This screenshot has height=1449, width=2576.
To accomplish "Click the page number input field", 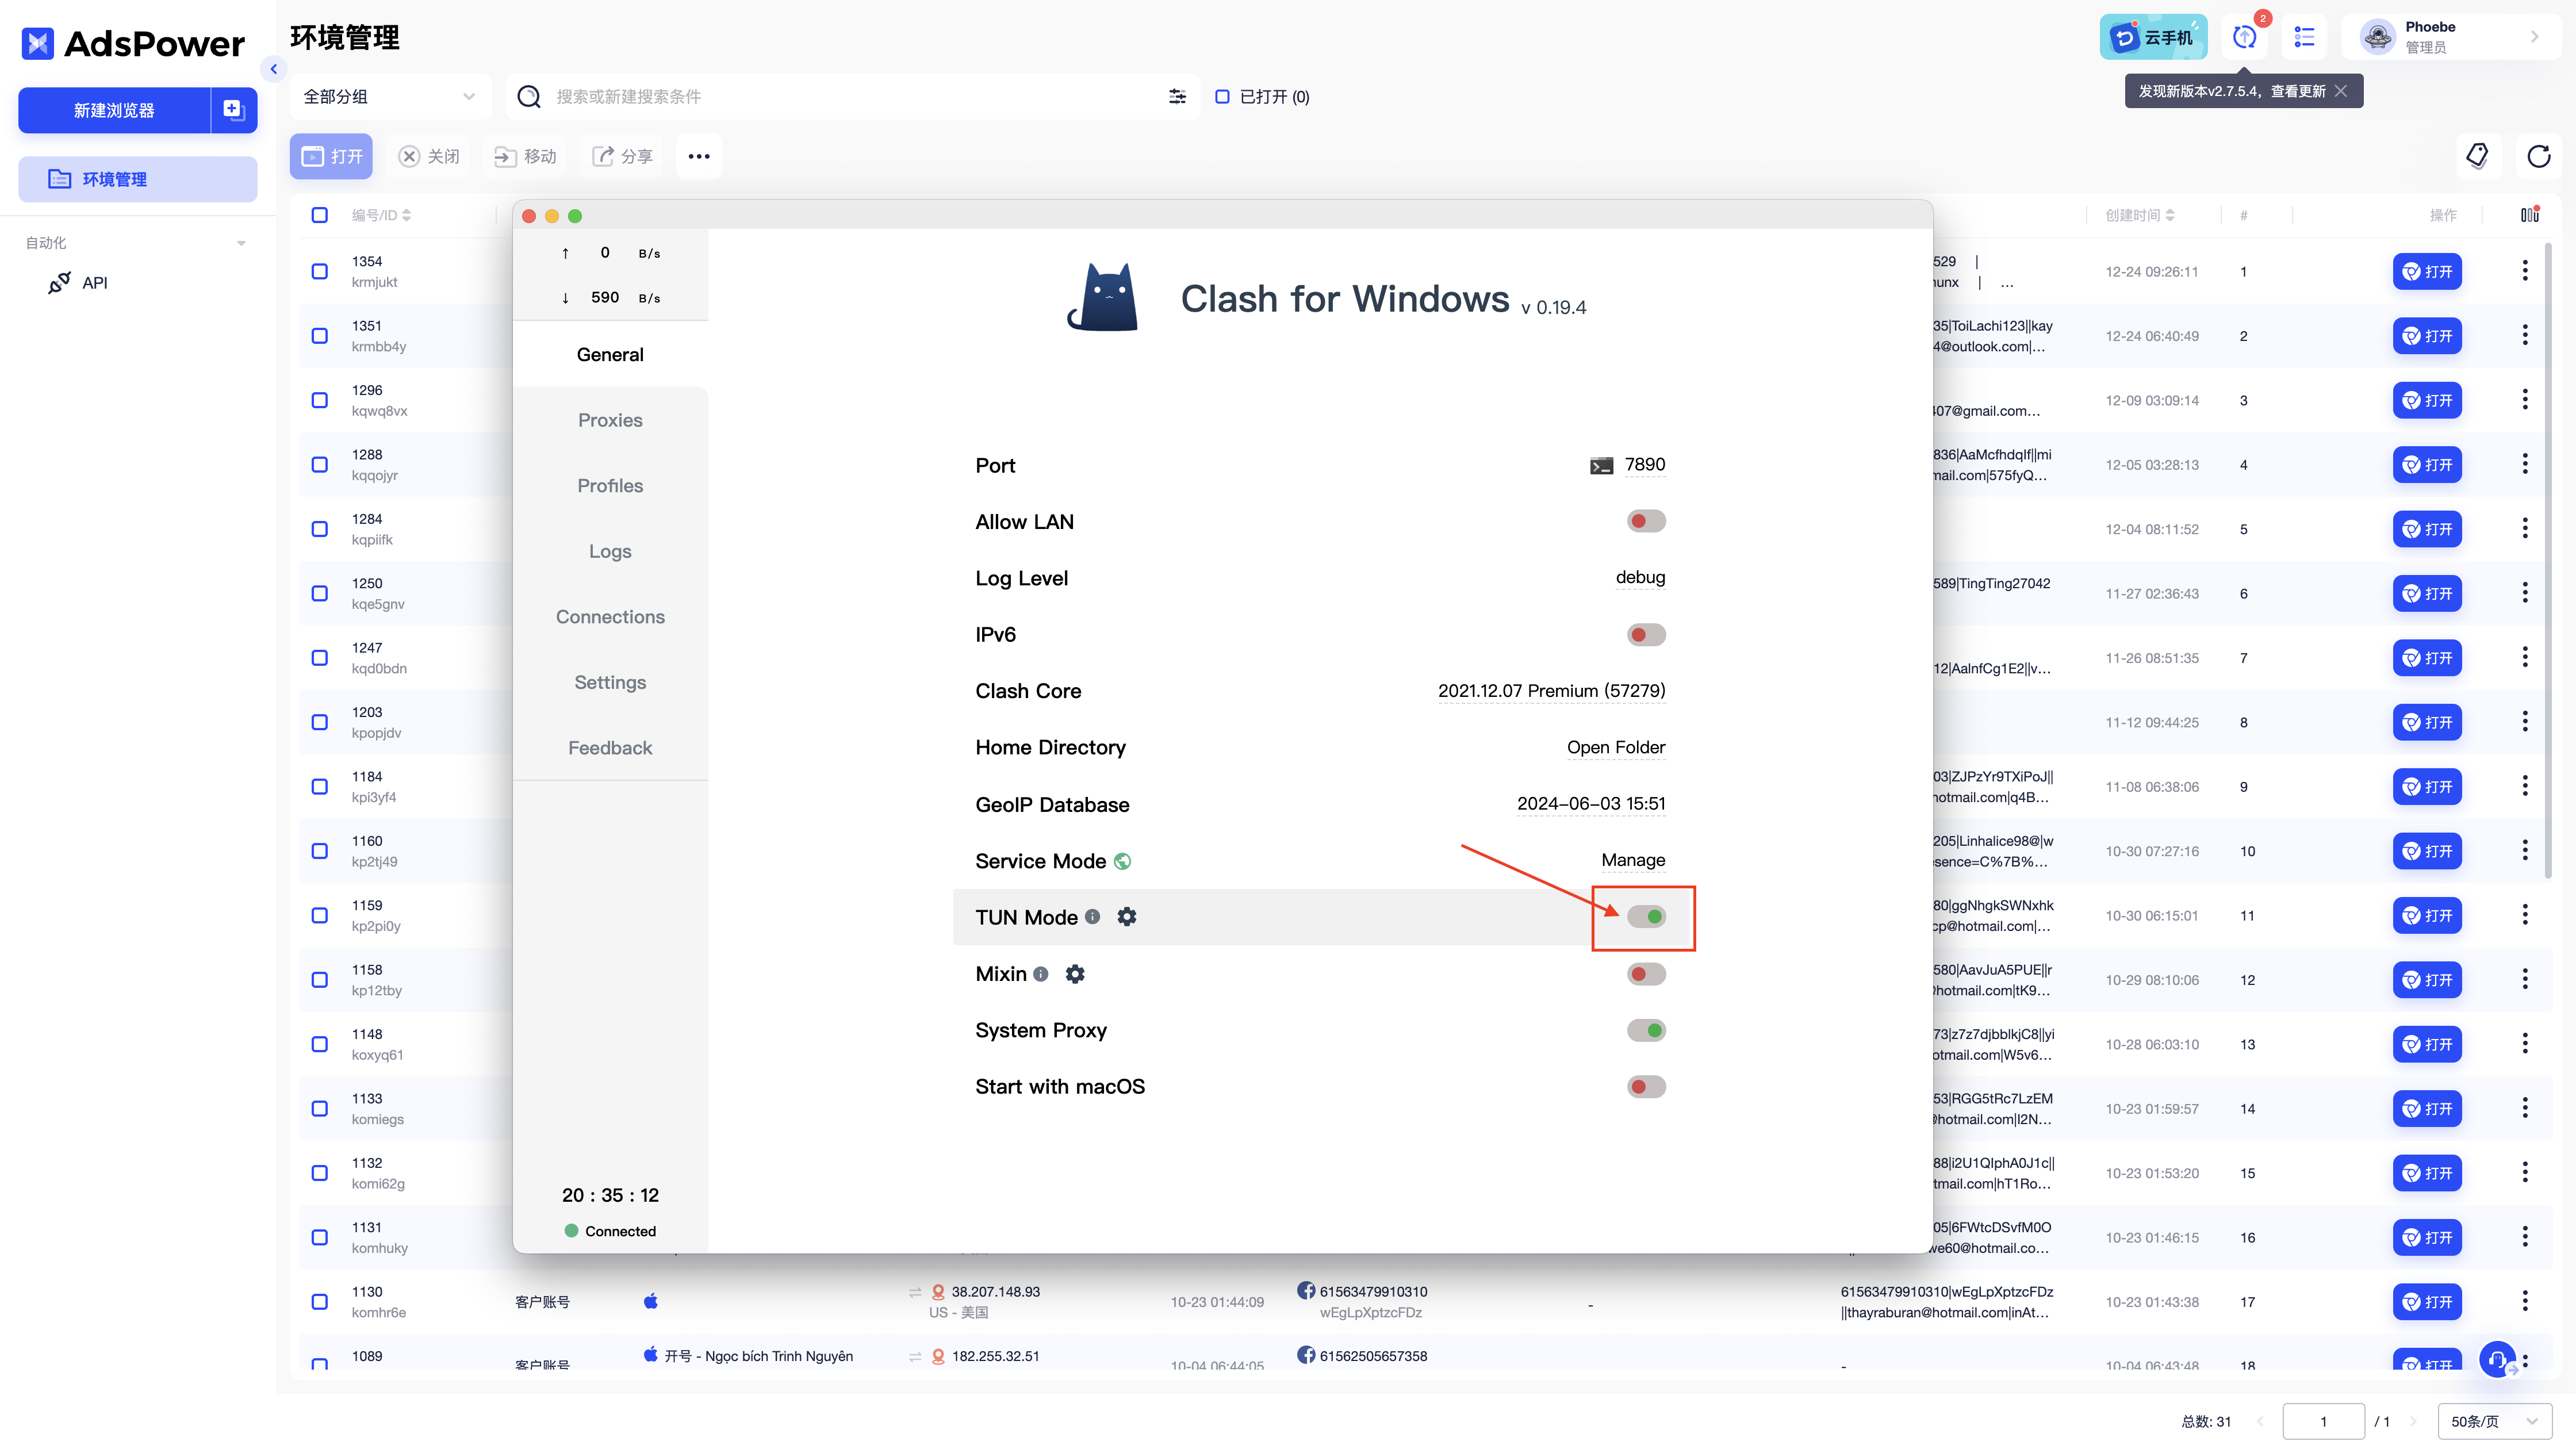I will coord(2323,1421).
